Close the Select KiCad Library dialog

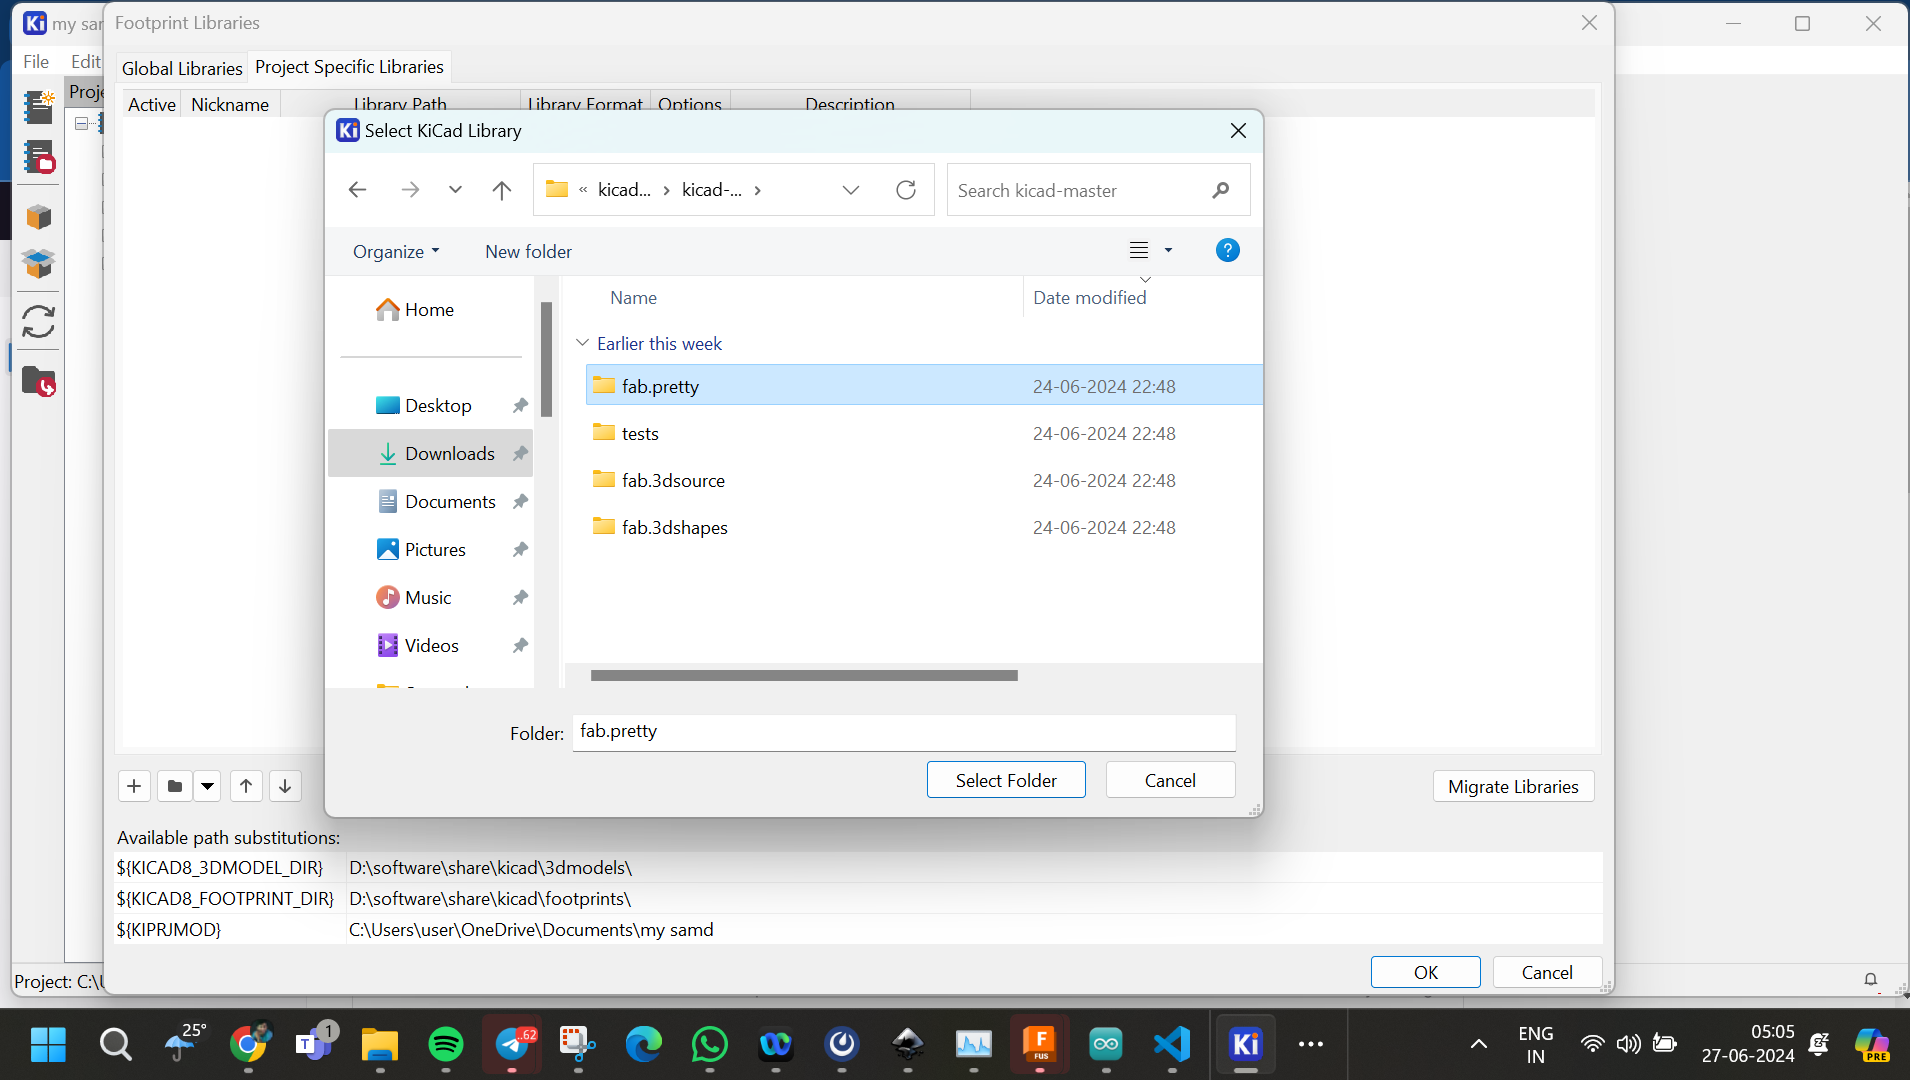(x=1238, y=131)
